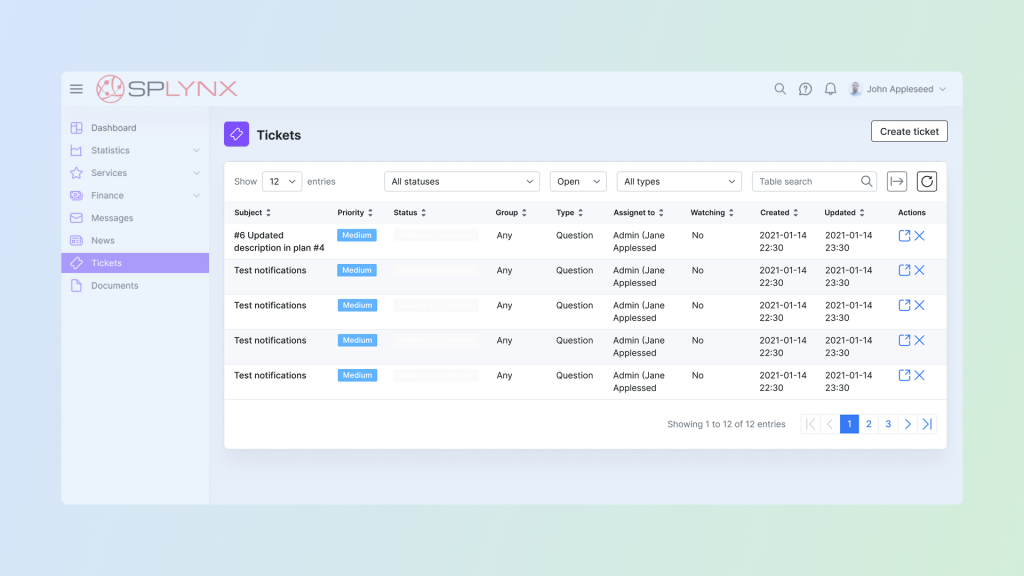Open first ticket using the open-link icon
Screen dimensions: 1024x576
pyautogui.click(x=904, y=236)
